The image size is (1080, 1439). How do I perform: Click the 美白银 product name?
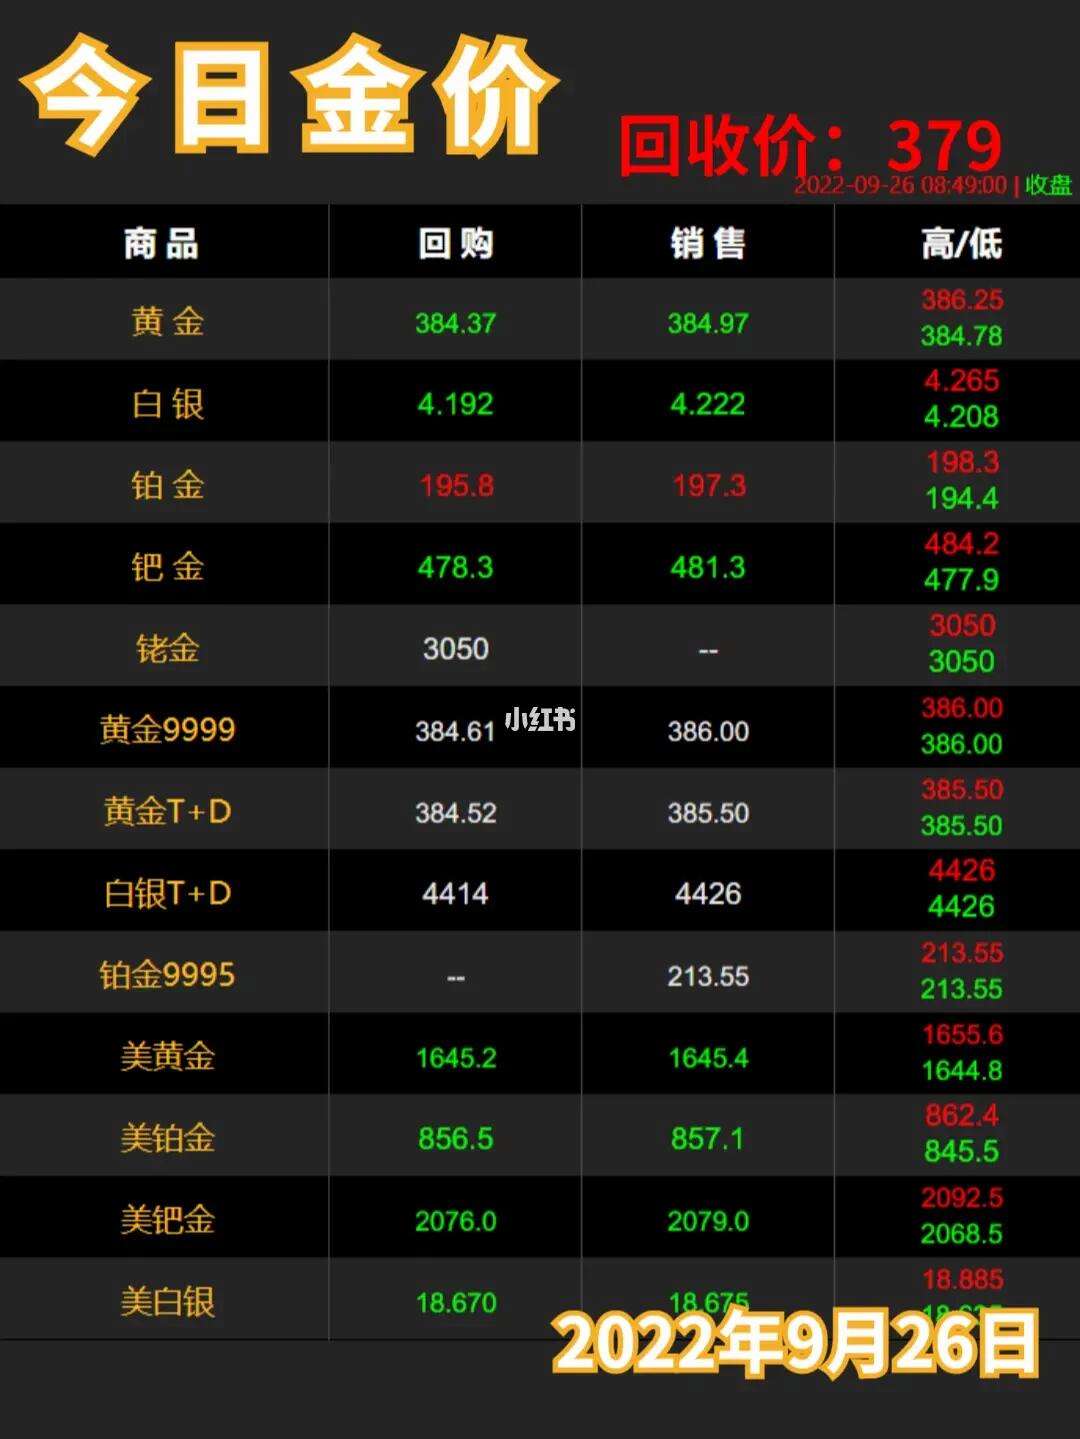(x=167, y=1302)
